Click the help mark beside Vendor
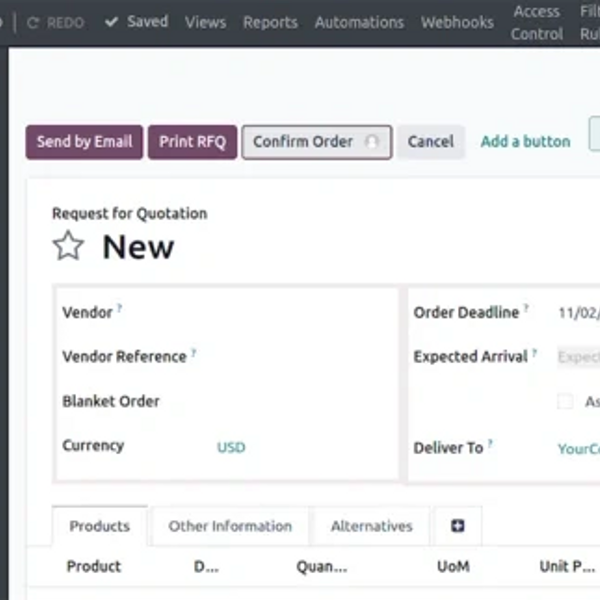 (120, 309)
